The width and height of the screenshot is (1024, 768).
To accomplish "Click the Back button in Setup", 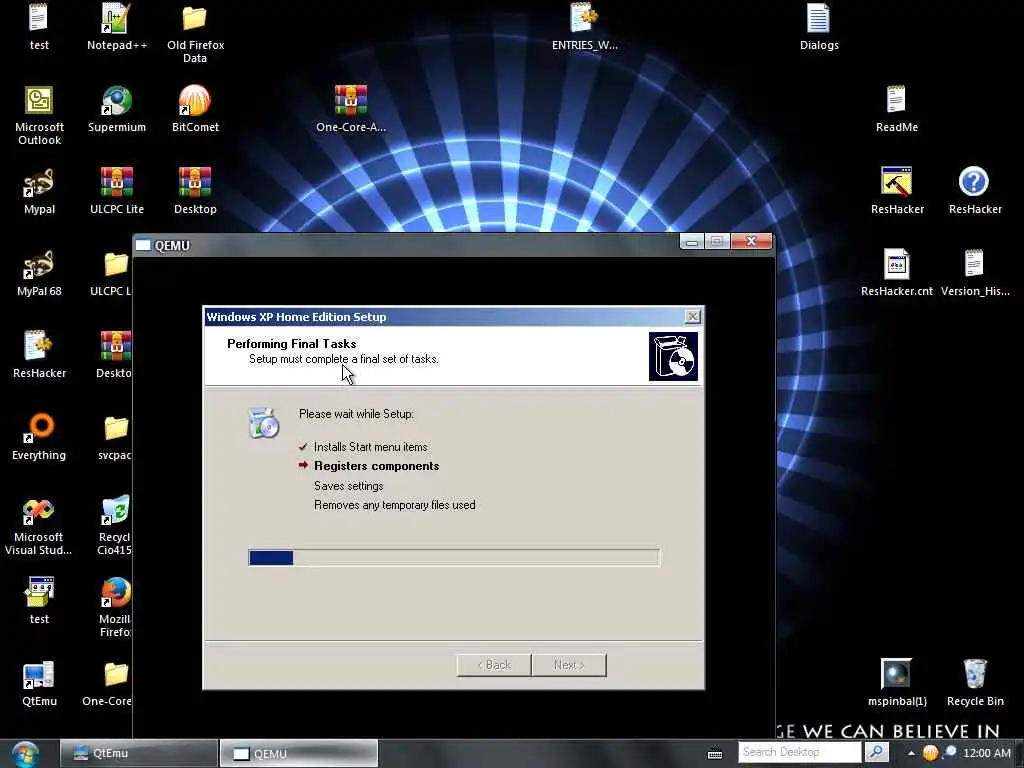I will (x=494, y=665).
